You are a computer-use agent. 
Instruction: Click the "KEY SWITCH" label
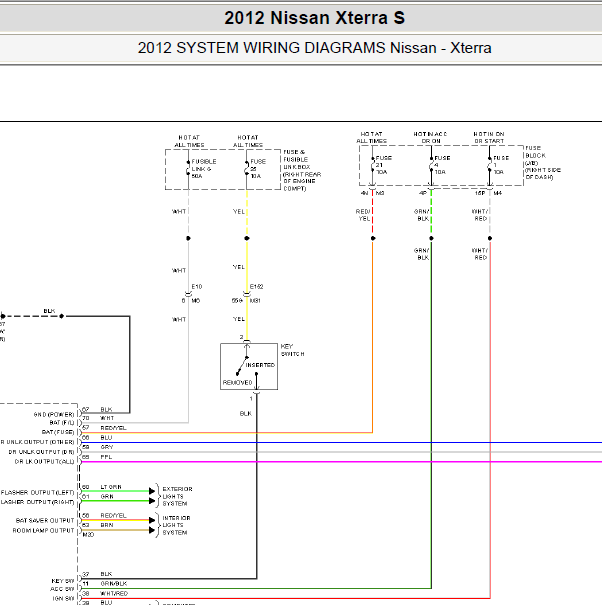[x=292, y=350]
